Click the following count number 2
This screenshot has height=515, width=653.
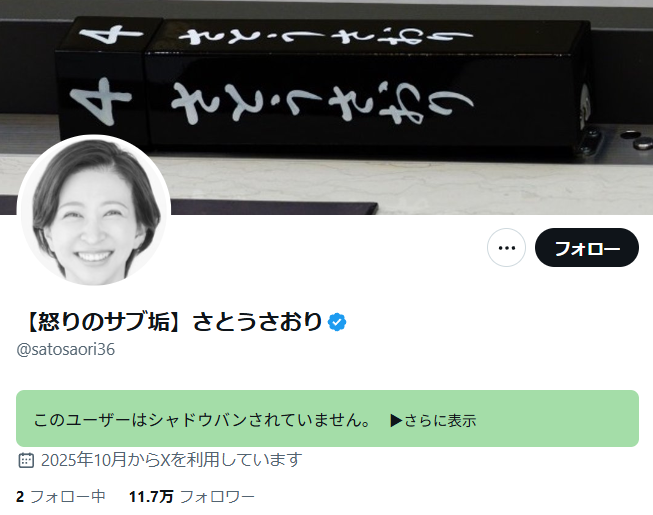(20, 497)
